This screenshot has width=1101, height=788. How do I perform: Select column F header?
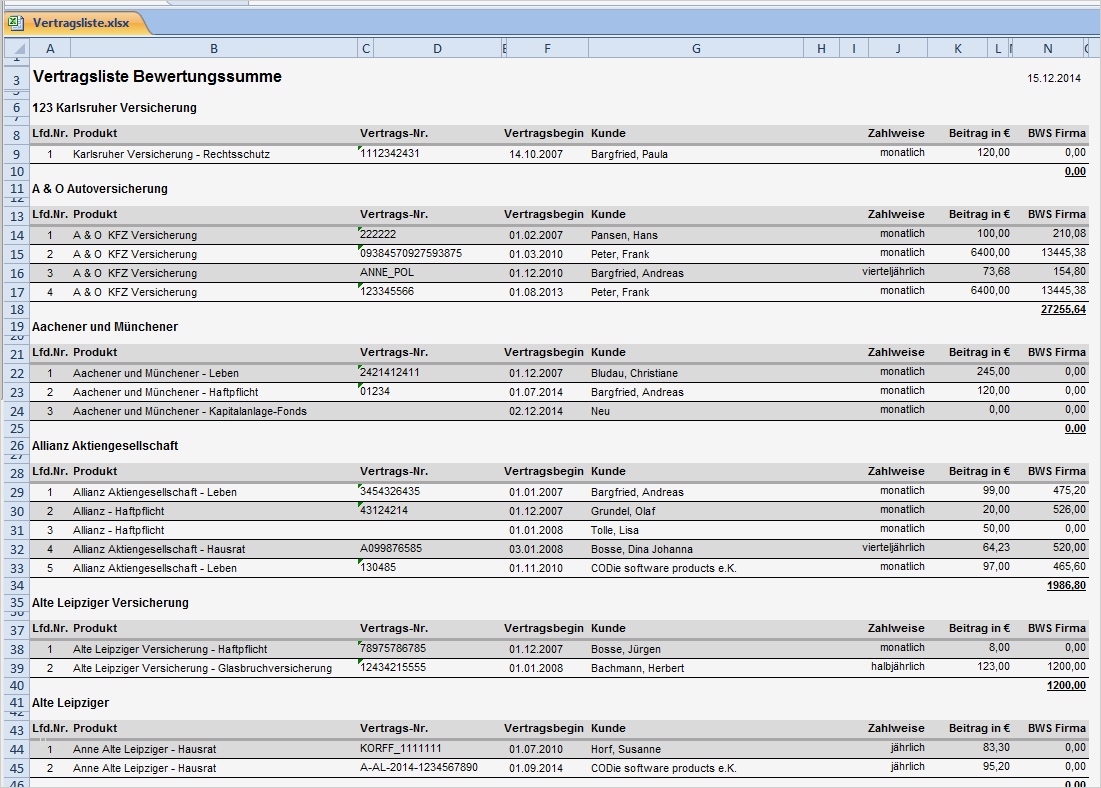click(x=547, y=48)
